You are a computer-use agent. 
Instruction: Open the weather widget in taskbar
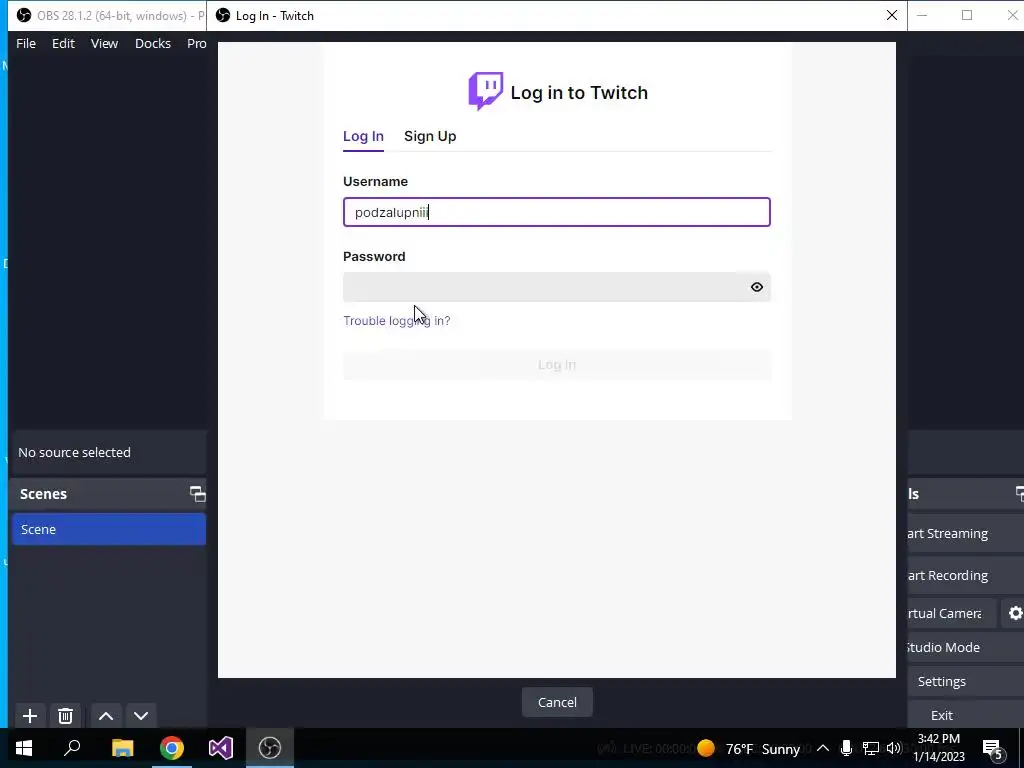click(x=748, y=748)
